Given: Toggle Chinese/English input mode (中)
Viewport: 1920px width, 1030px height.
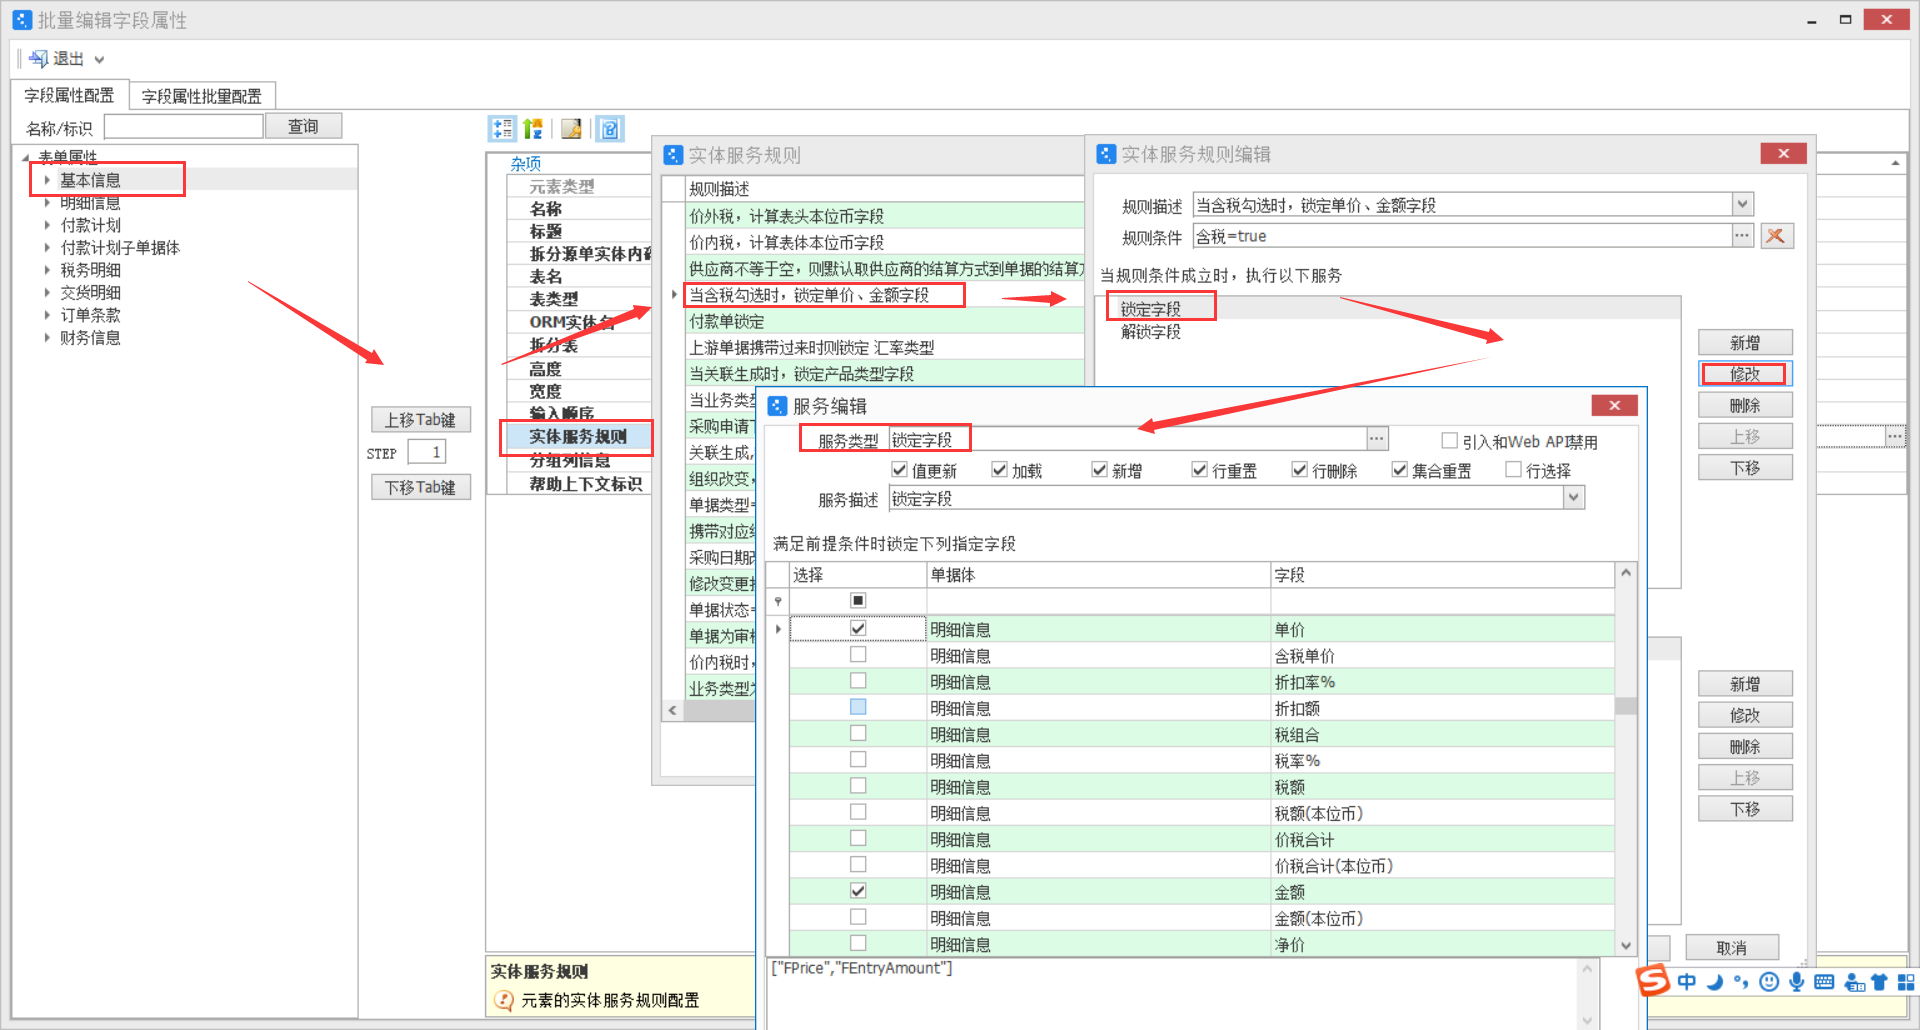Looking at the screenshot, I should click(1687, 982).
